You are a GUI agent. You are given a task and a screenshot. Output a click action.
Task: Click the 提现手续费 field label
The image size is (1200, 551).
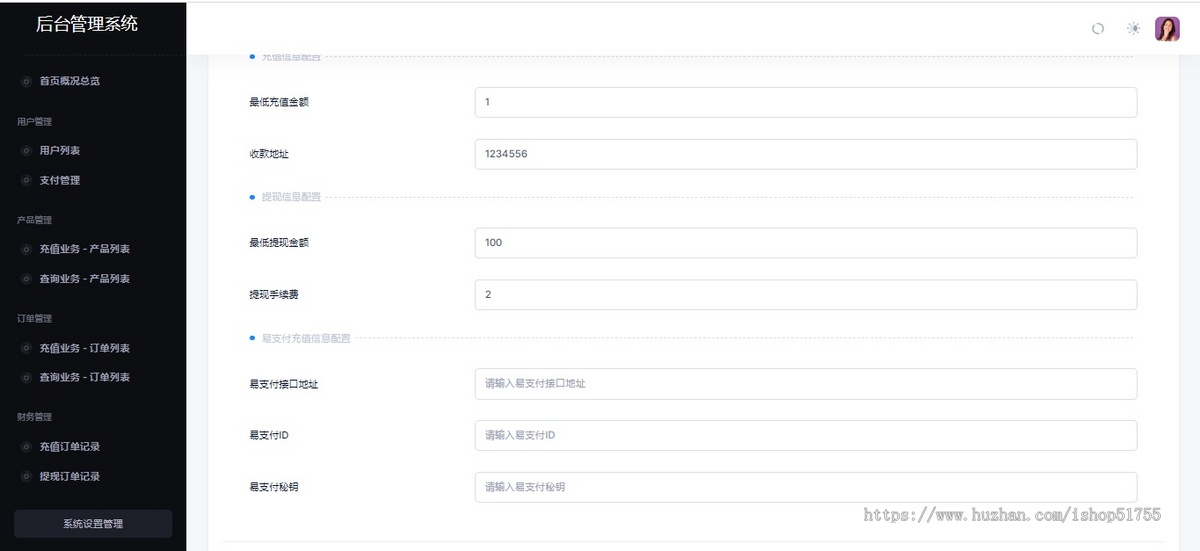click(274, 295)
